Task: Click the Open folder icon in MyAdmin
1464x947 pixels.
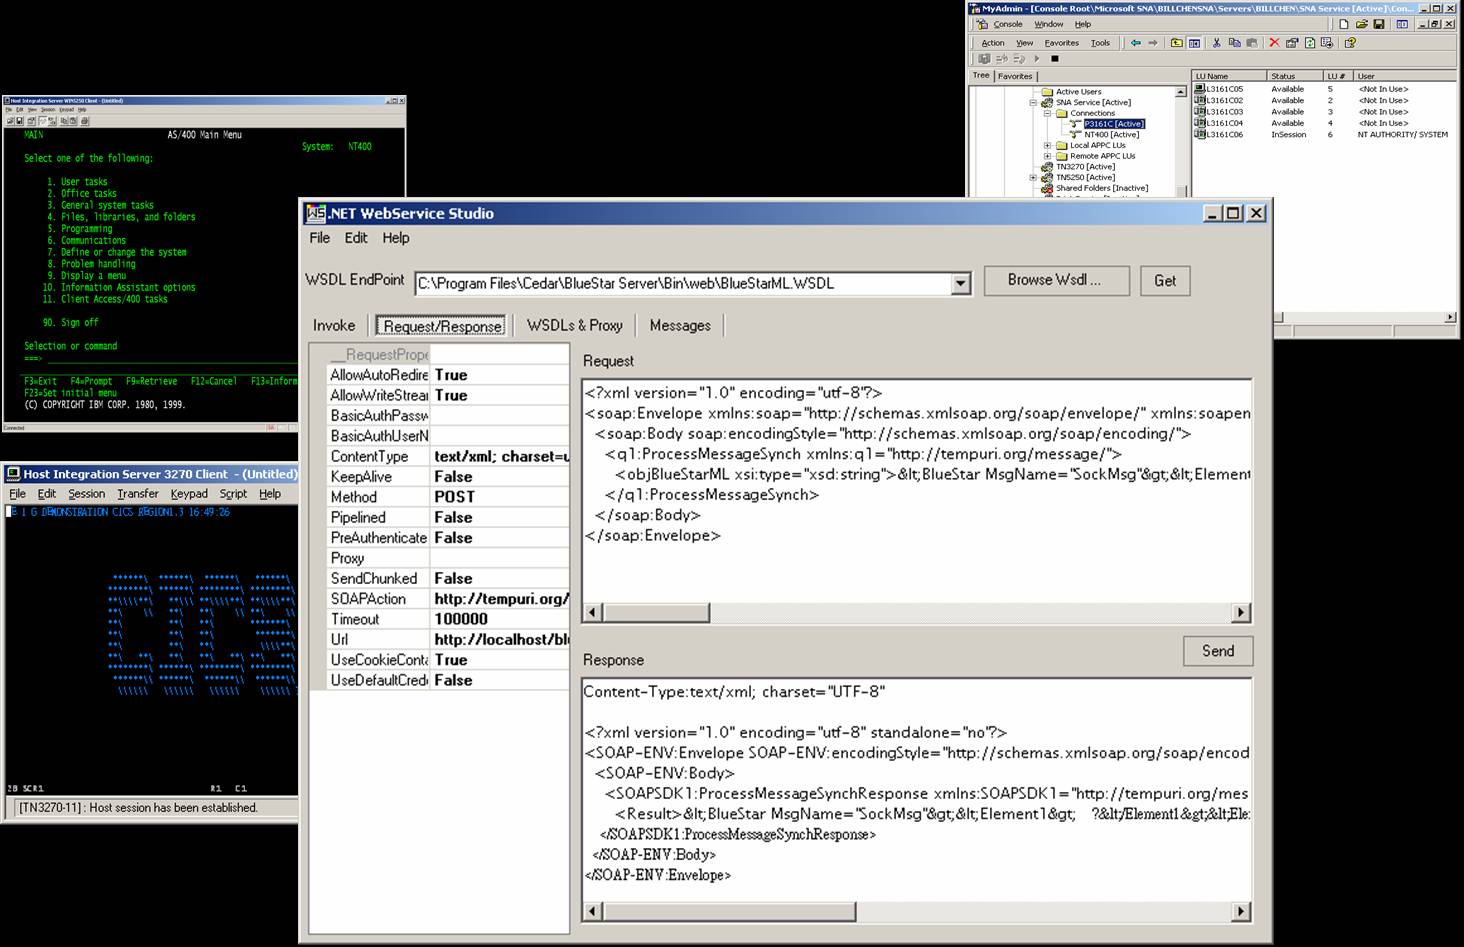Action: (1362, 24)
